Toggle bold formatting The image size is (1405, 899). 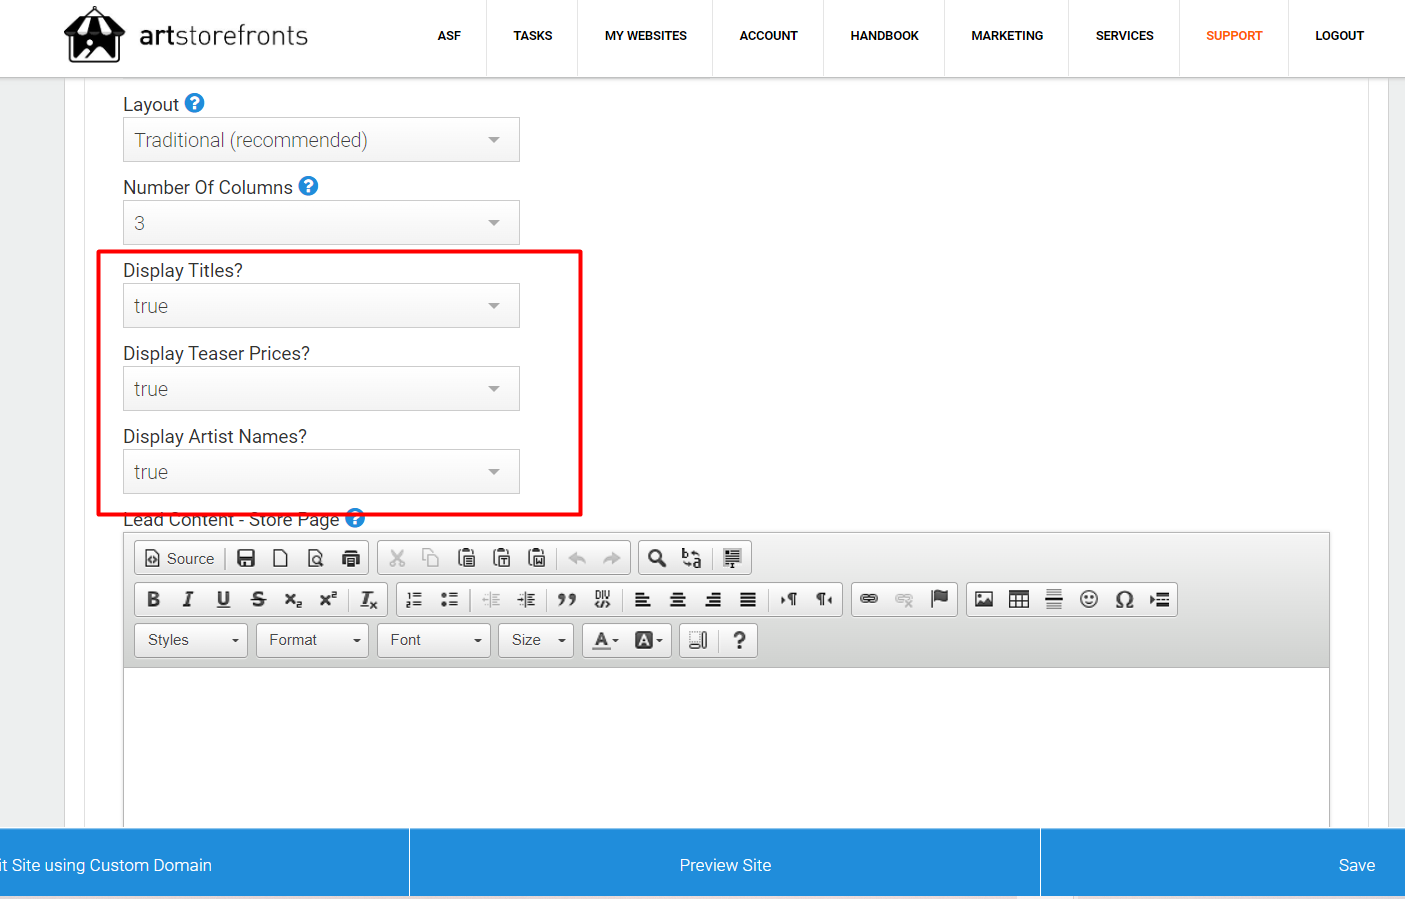pos(153,599)
